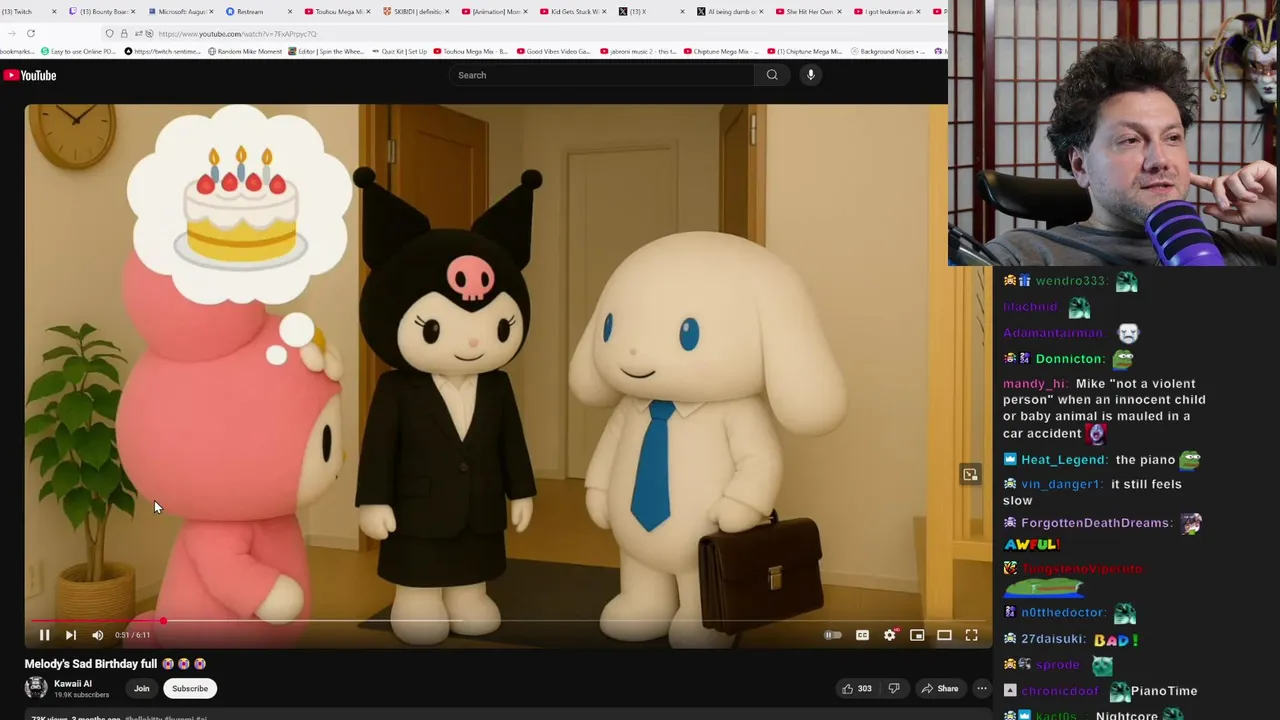Screen dimensions: 1280x720
Task: Click the YouTube search field
Action: coord(601,75)
